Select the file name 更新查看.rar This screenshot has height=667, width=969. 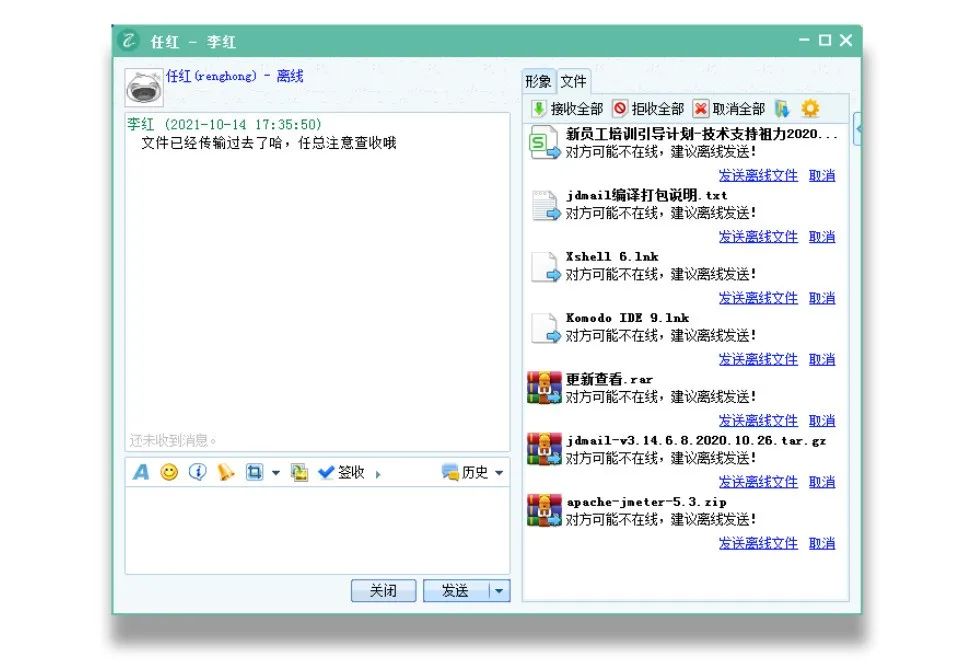[x=609, y=379]
